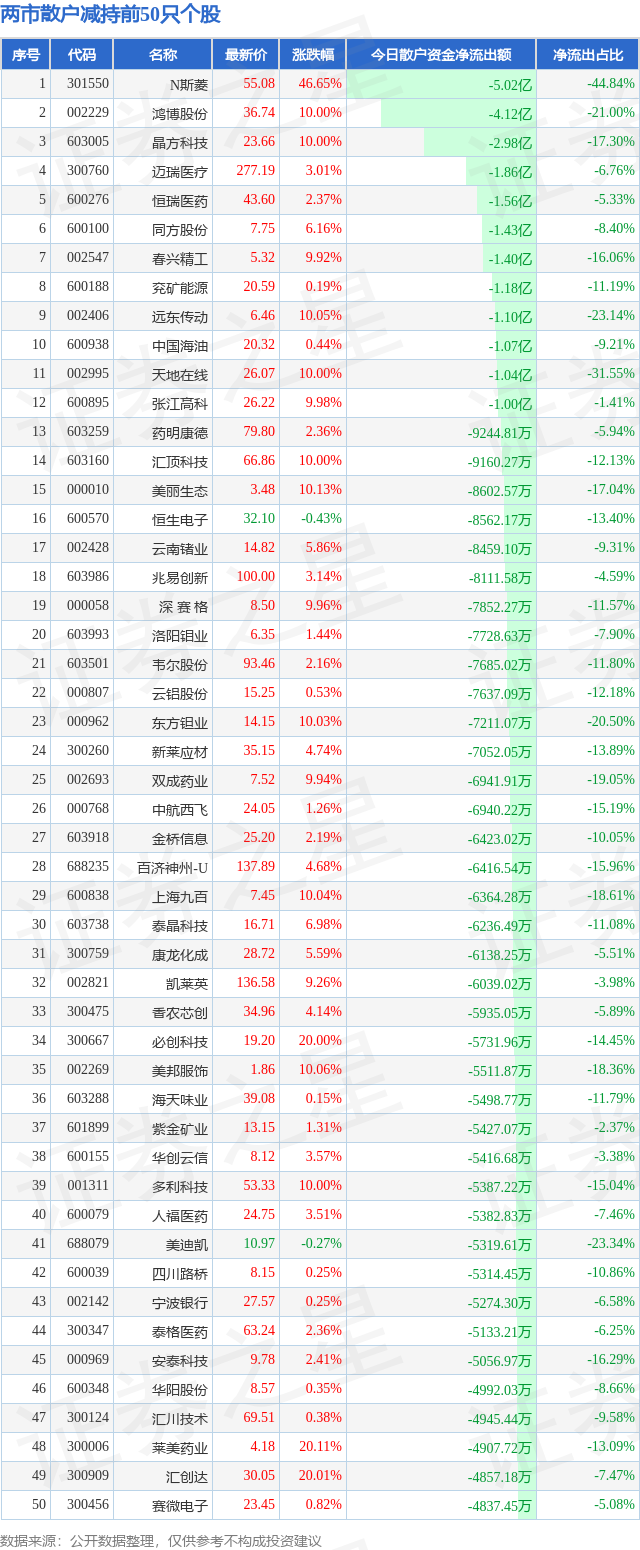Select stock name 鸿博股份
The height and width of the screenshot is (1550, 640).
tap(180, 113)
